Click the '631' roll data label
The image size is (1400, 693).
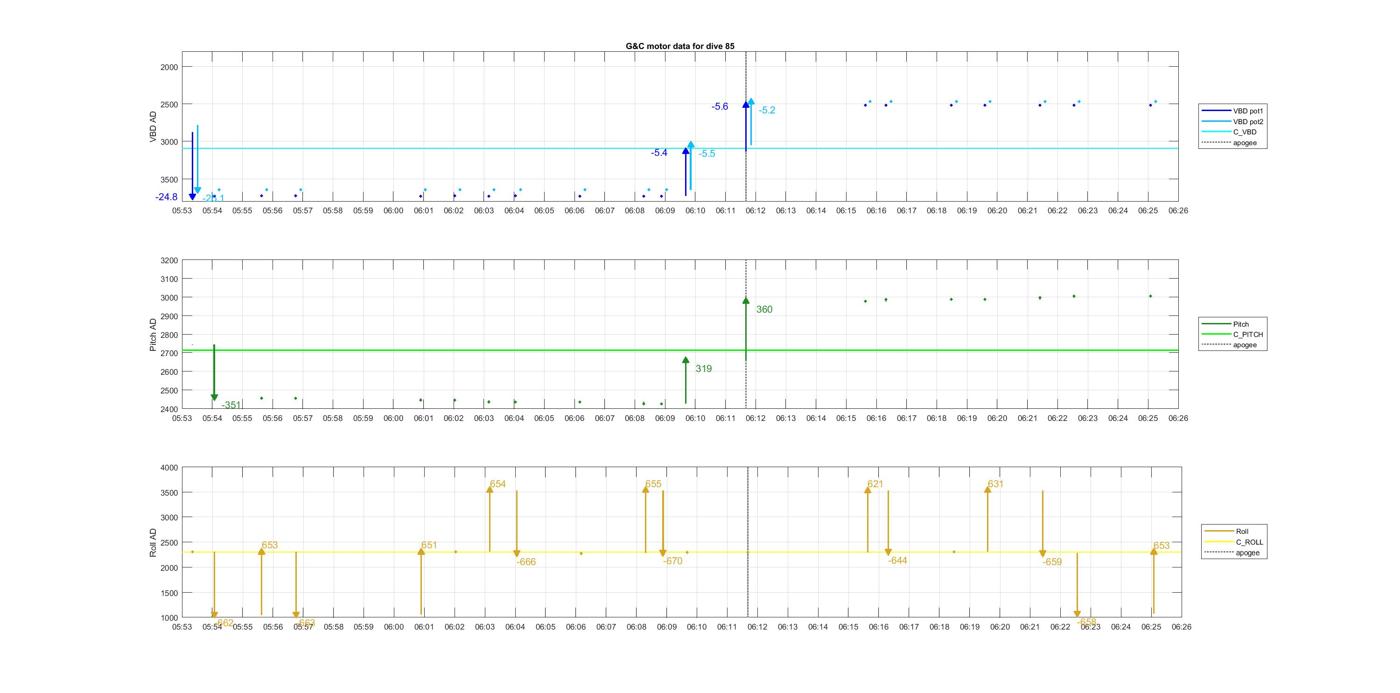tap(995, 484)
